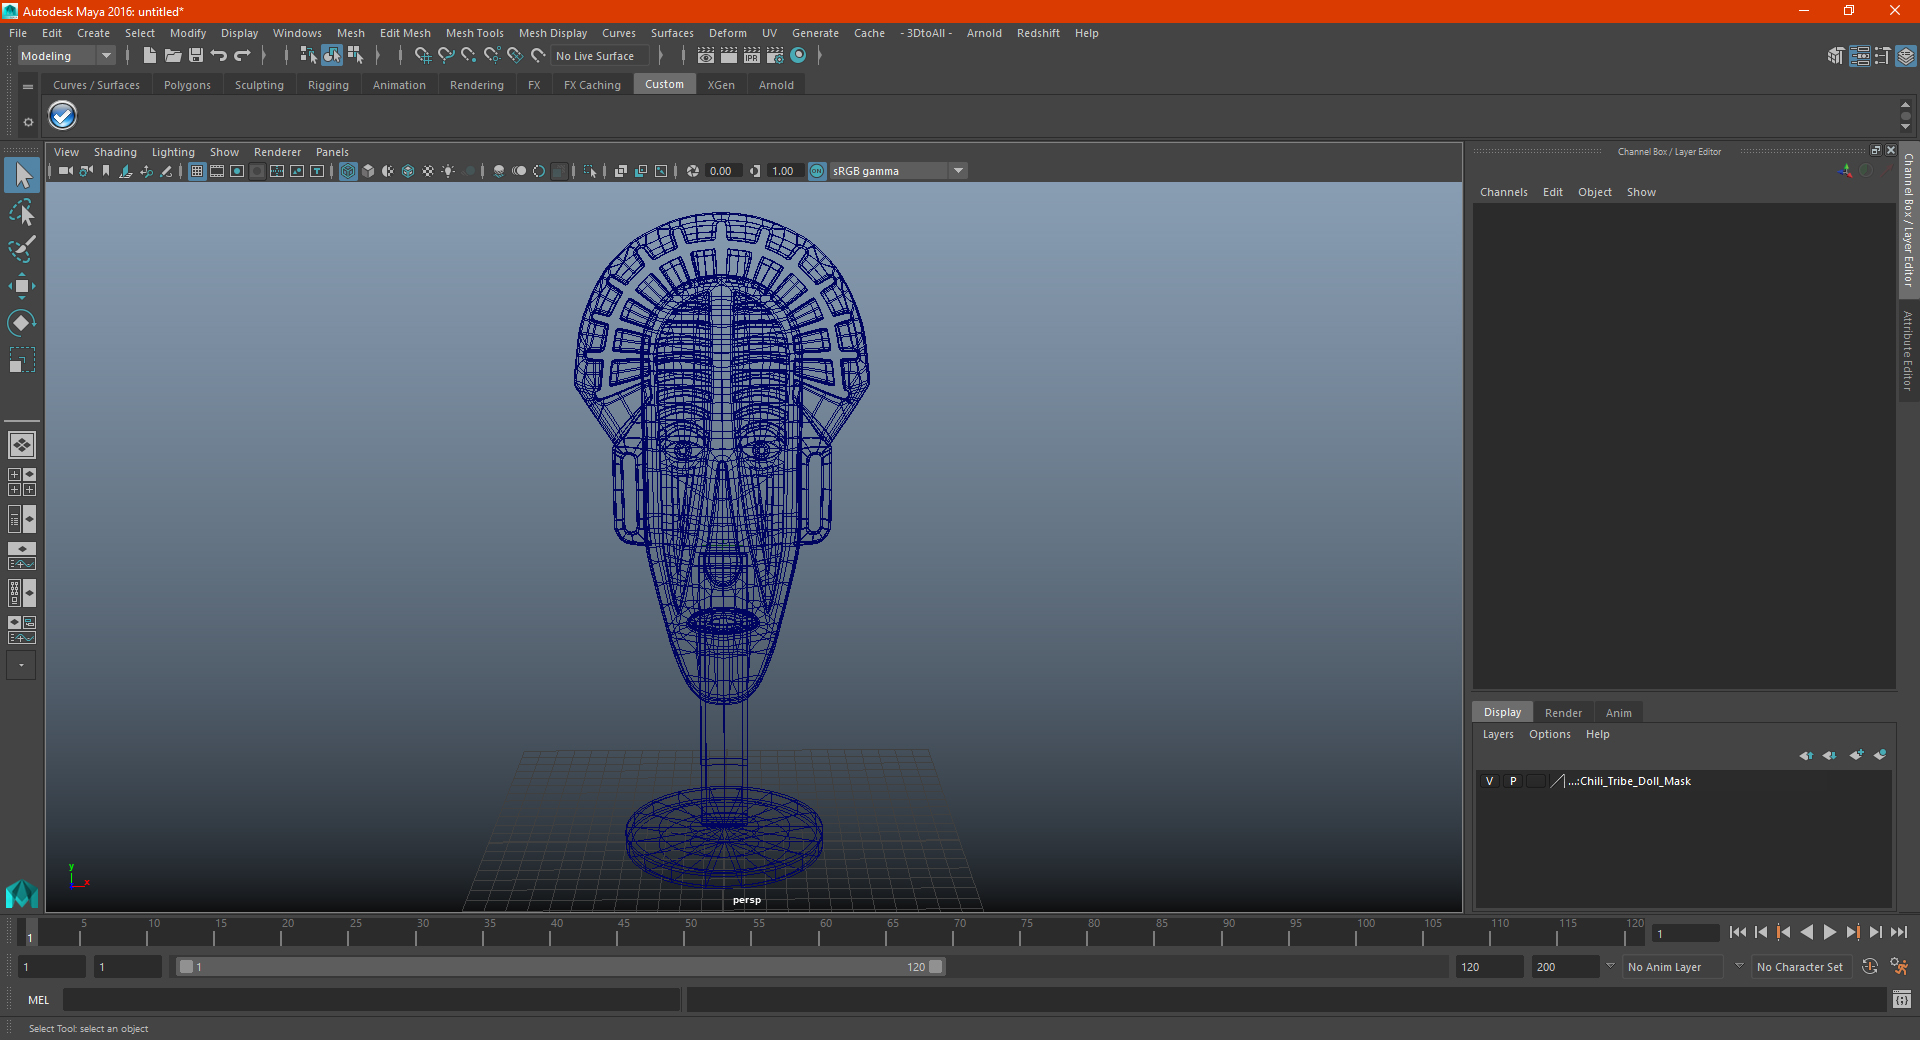Open the shelf tabs list button
Viewport: 1920px width, 1040px height.
coord(28,87)
